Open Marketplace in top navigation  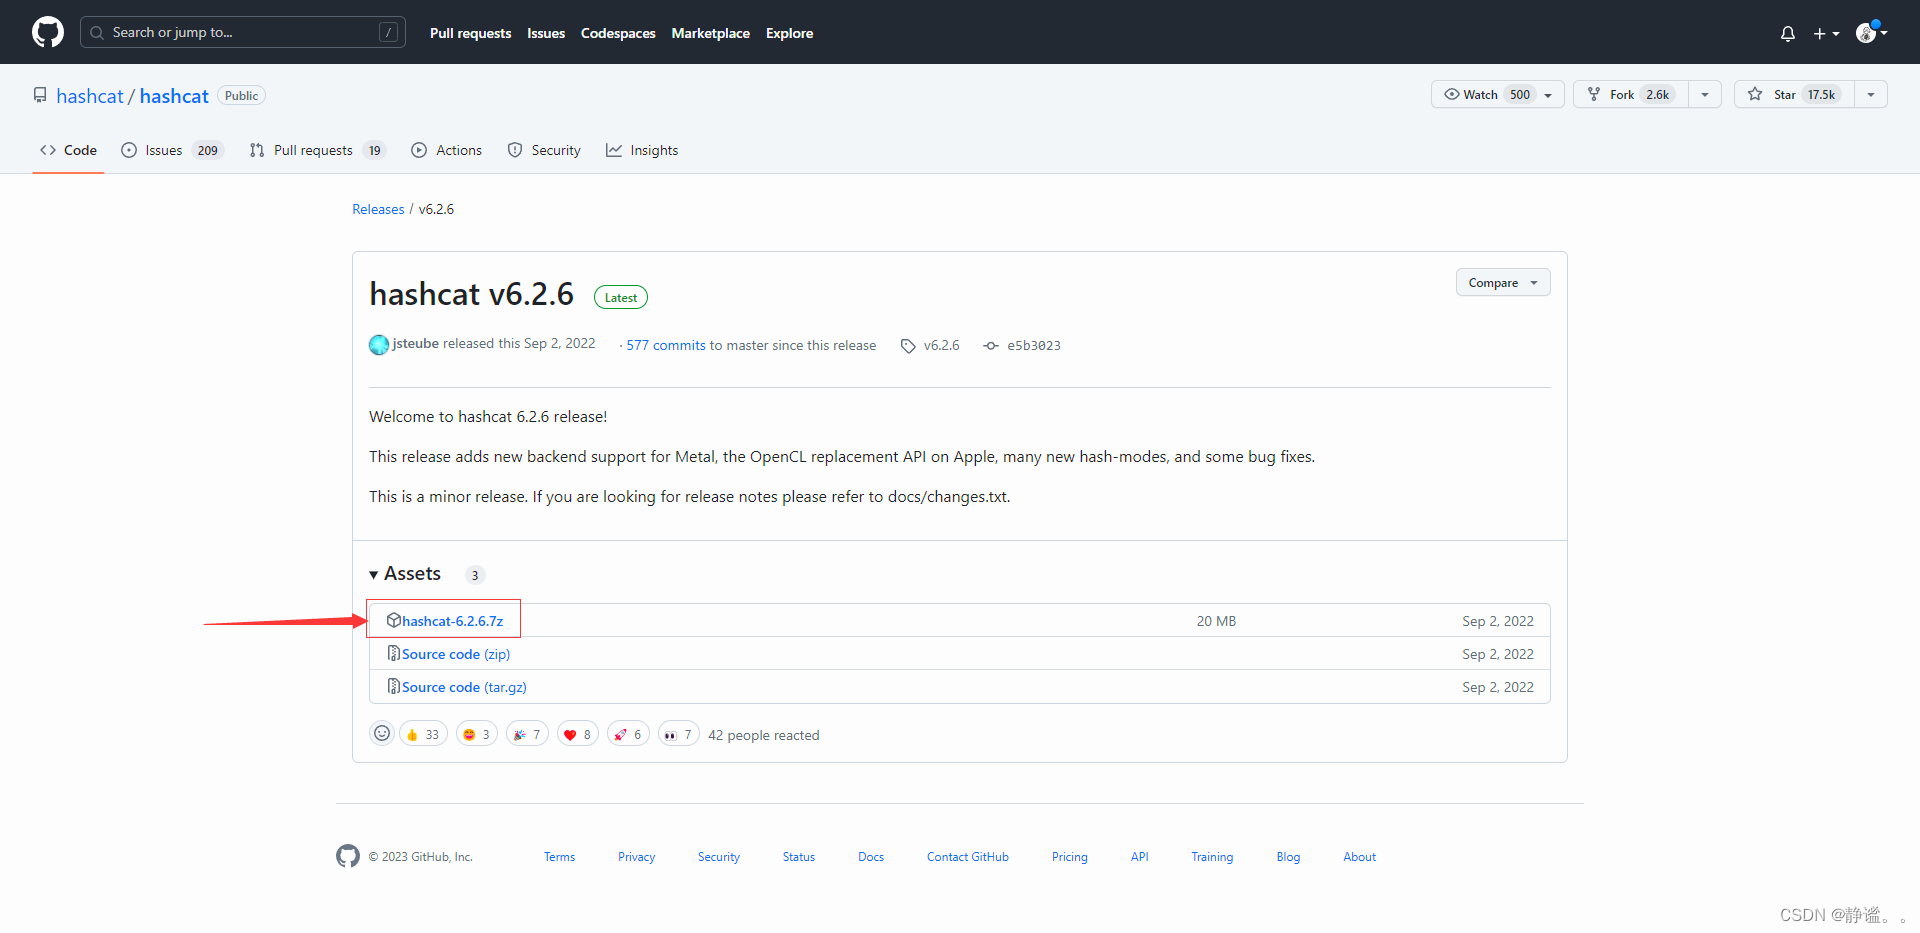point(710,33)
